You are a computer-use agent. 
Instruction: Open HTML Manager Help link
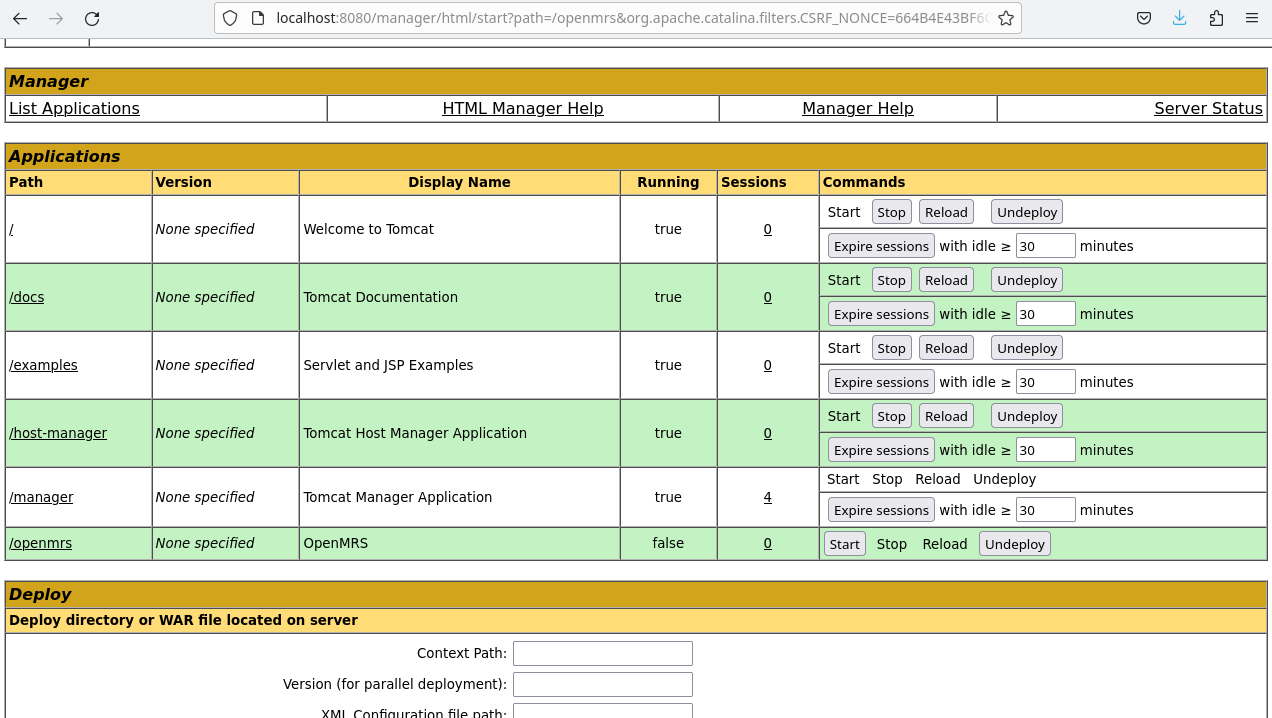523,108
